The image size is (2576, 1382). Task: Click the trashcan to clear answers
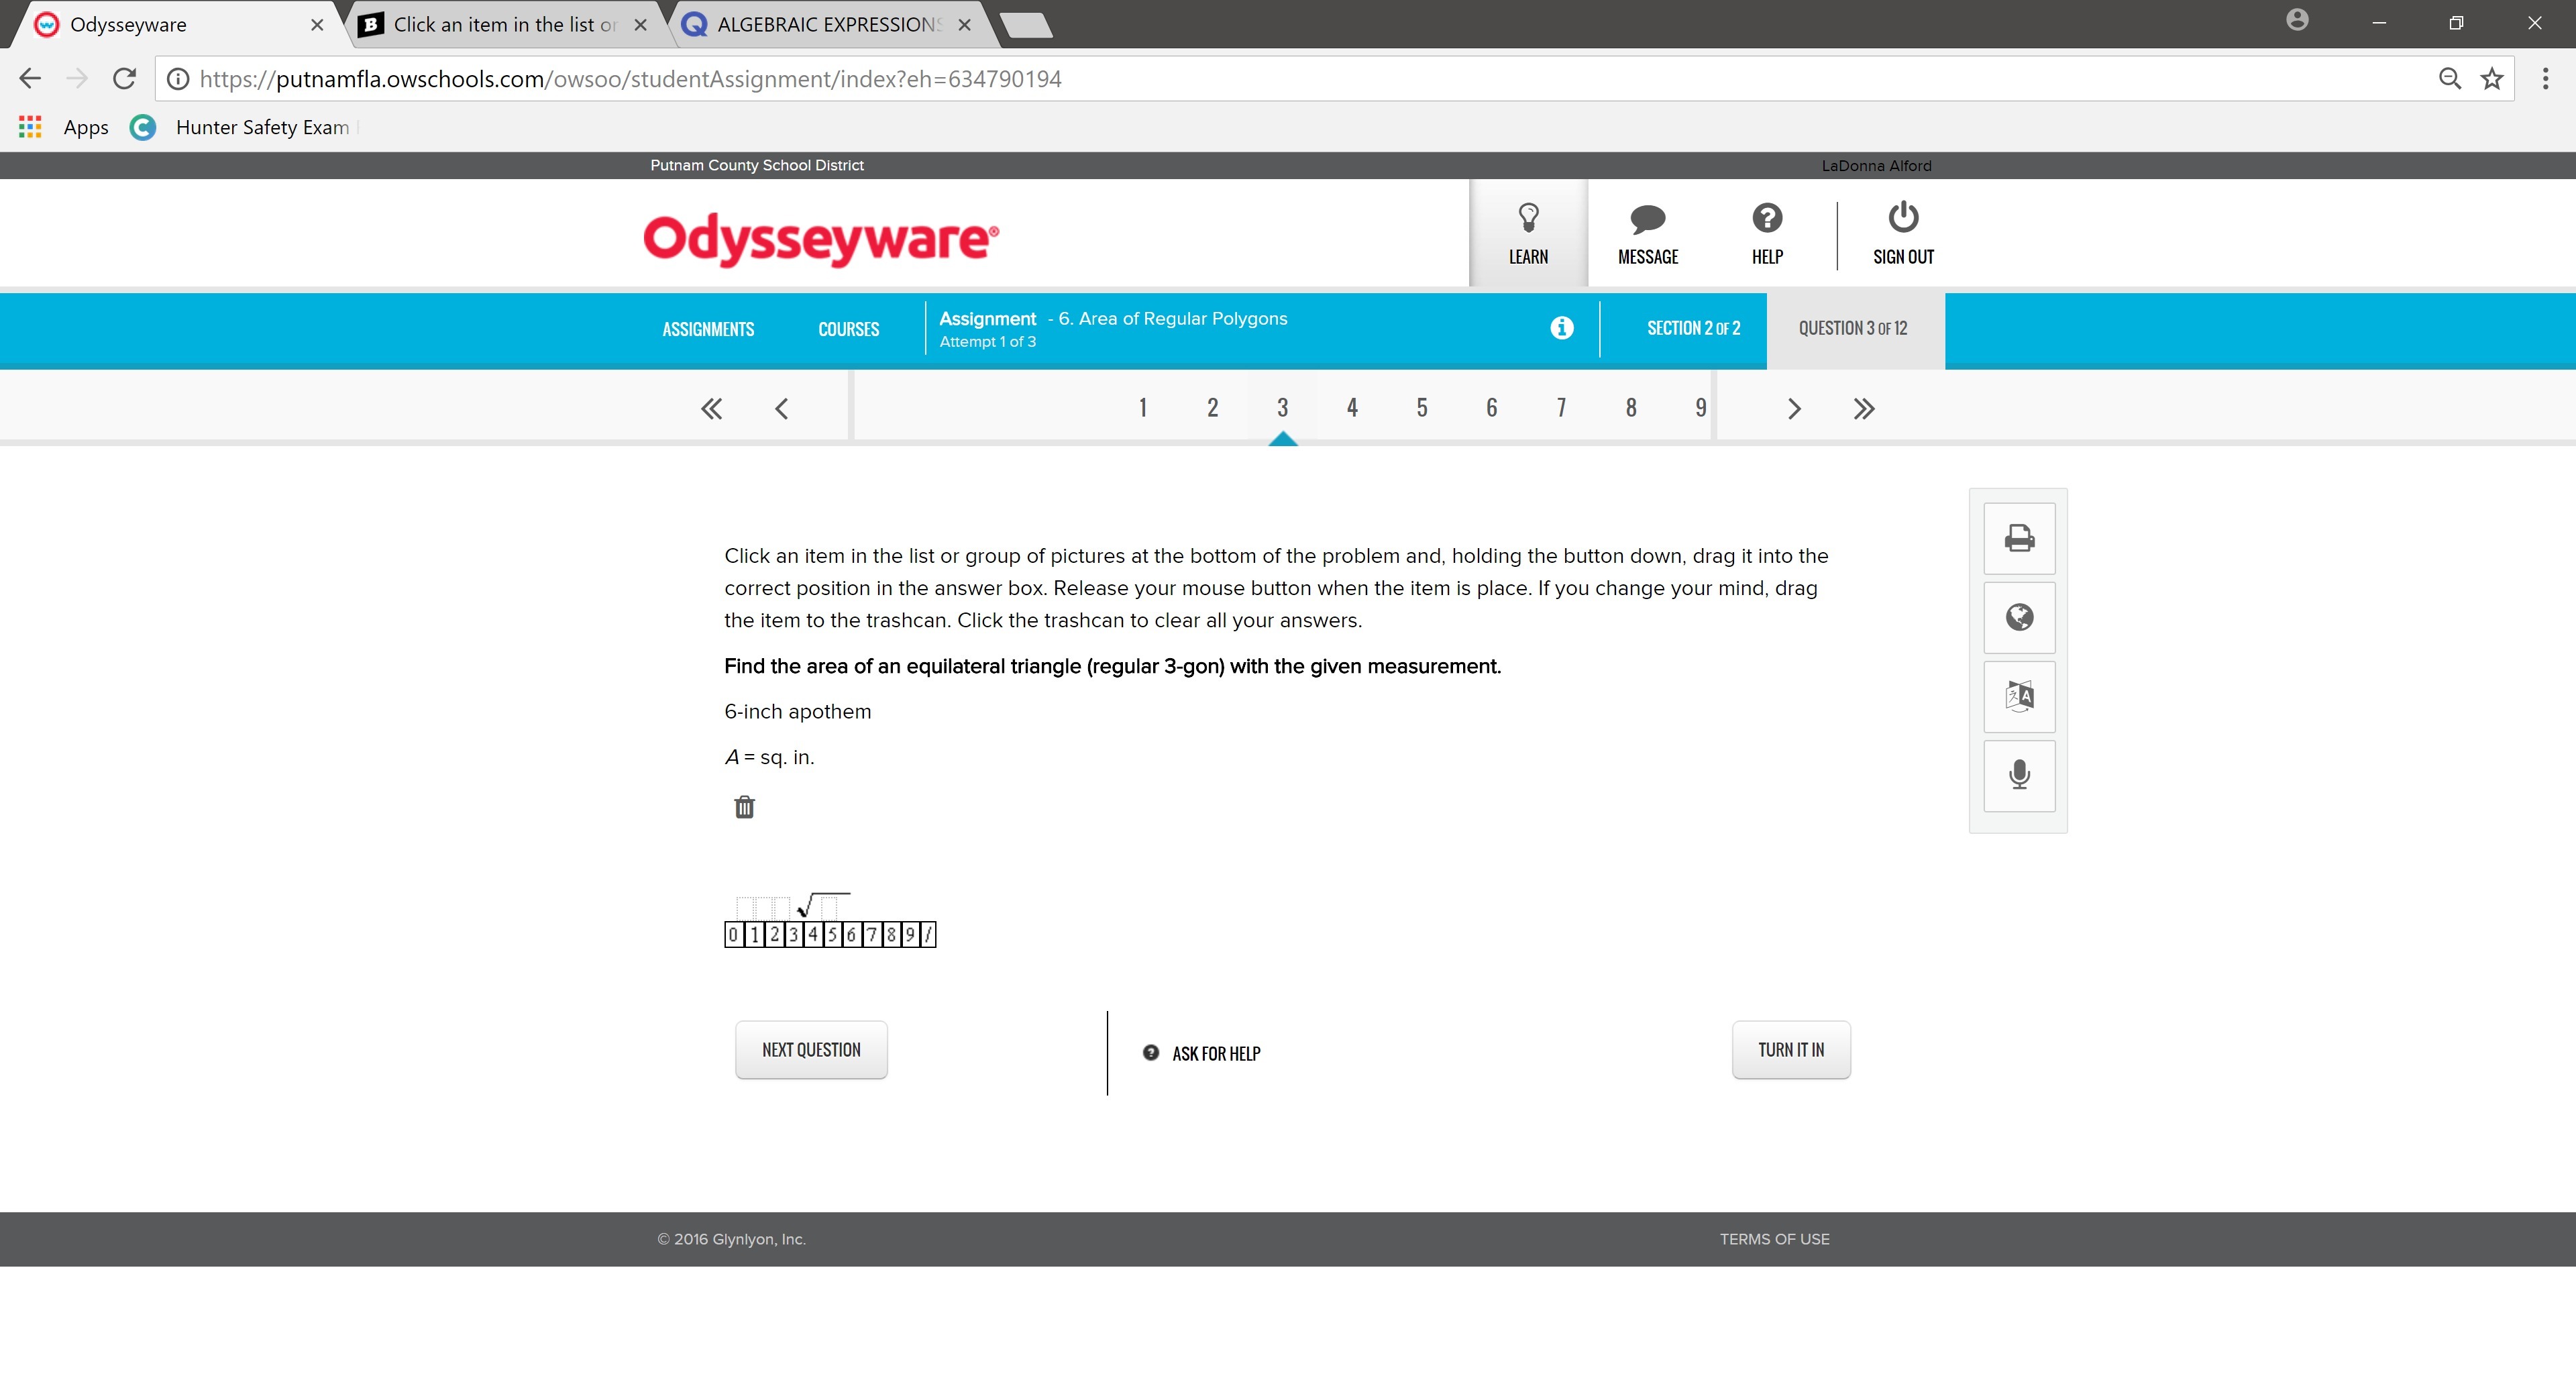(x=744, y=807)
